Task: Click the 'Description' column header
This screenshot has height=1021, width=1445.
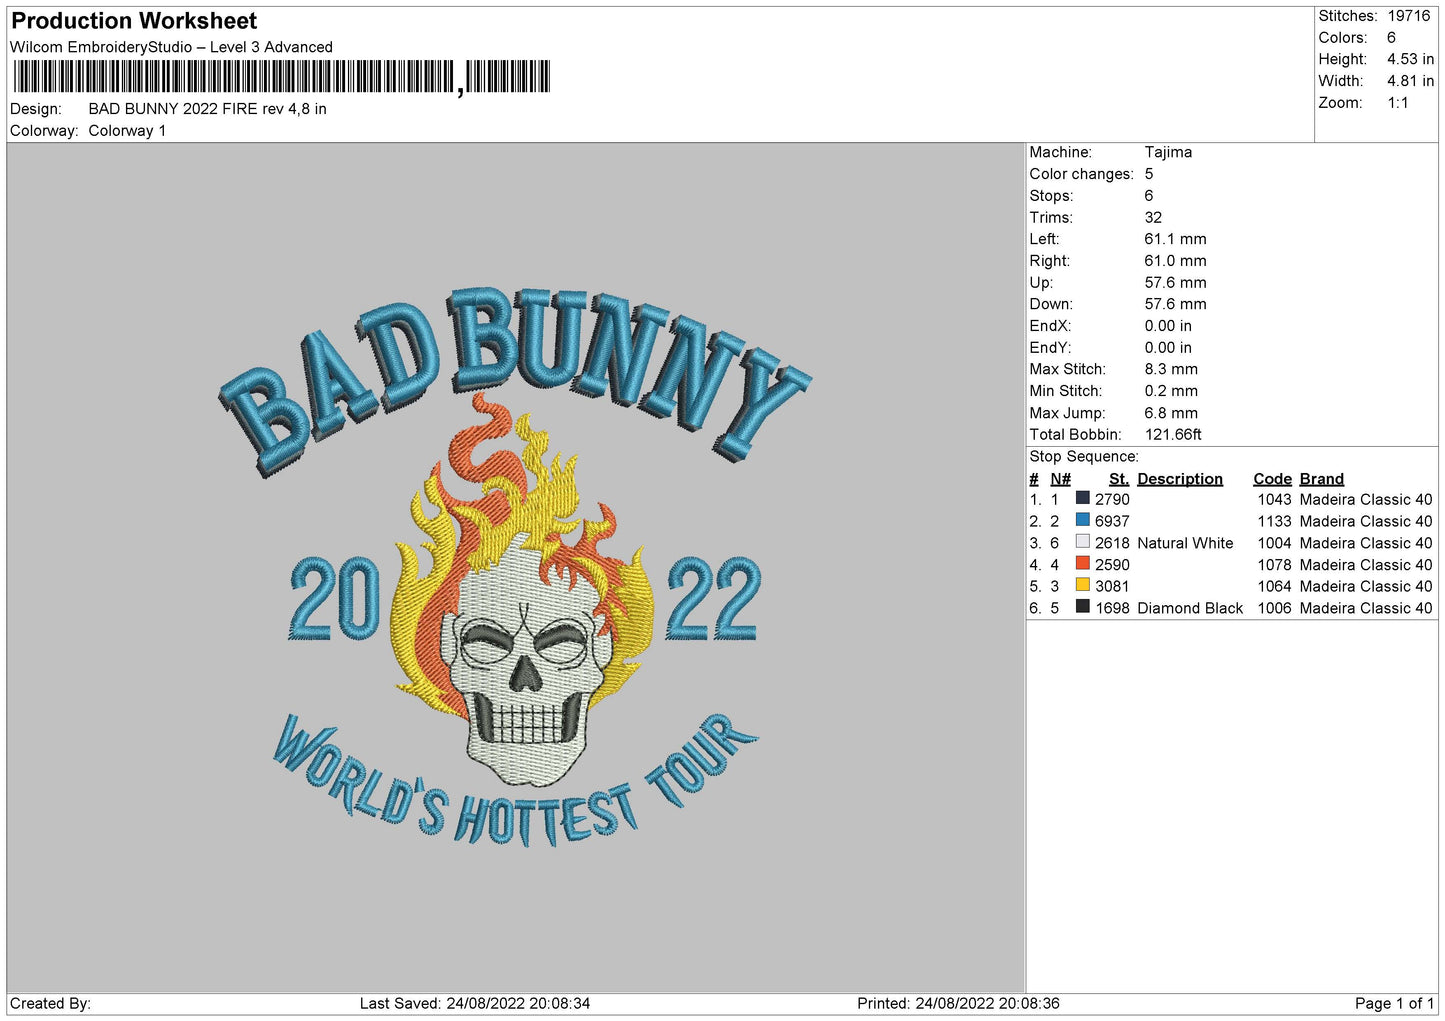Action: [x=1180, y=479]
